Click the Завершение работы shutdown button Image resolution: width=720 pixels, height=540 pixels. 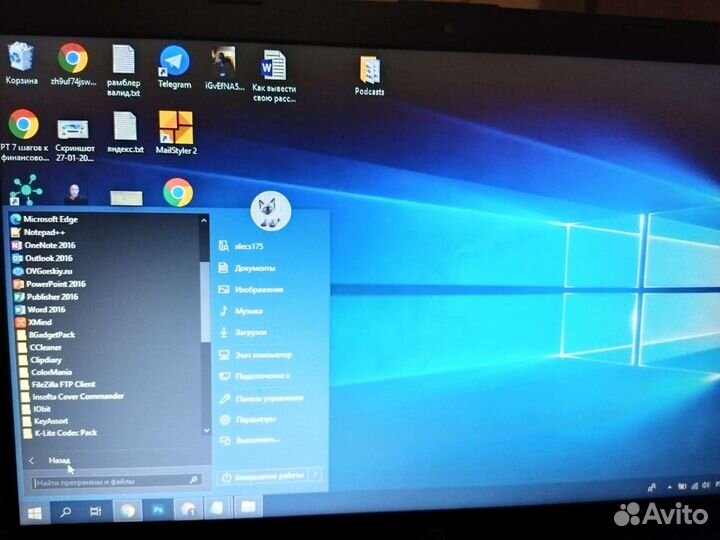click(263, 476)
